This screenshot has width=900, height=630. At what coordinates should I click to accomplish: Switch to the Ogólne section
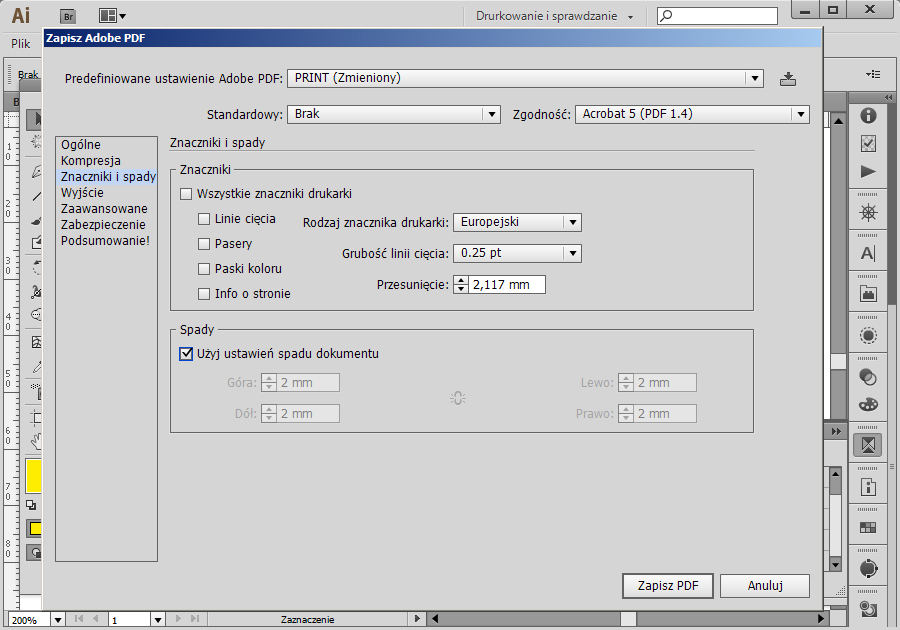[x=81, y=145]
